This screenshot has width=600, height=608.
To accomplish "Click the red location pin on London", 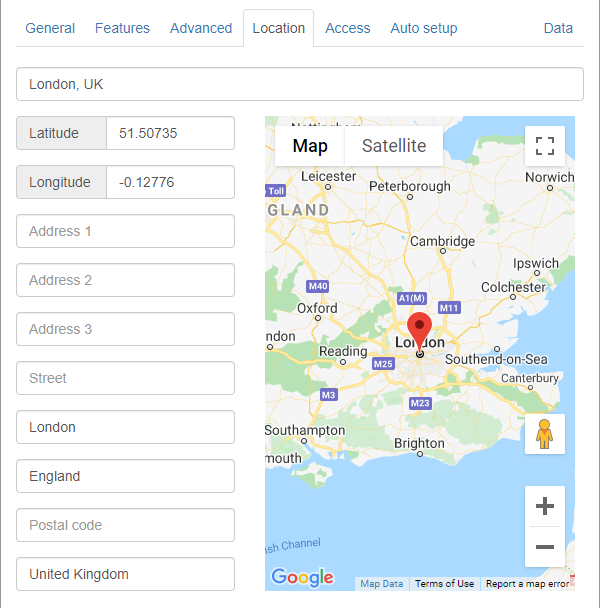I will (419, 332).
